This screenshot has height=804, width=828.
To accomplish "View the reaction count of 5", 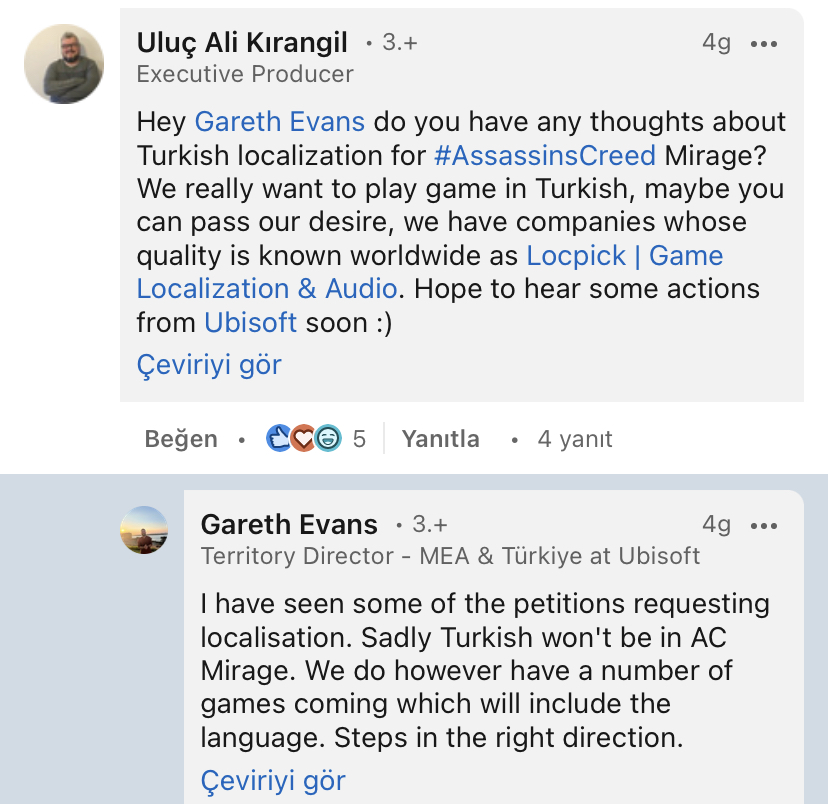I will coord(359,439).
